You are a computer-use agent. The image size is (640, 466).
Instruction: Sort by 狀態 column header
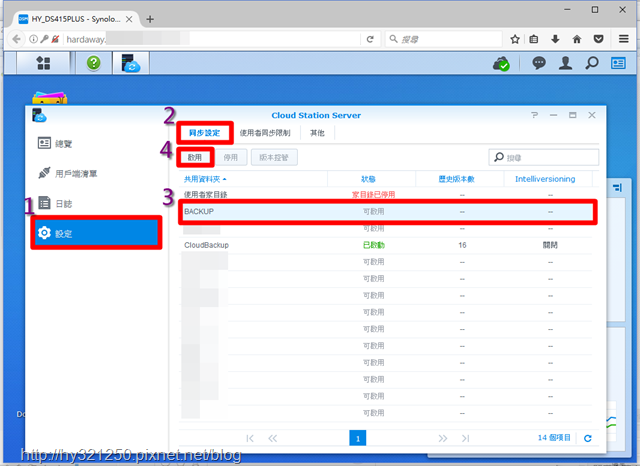[371, 179]
